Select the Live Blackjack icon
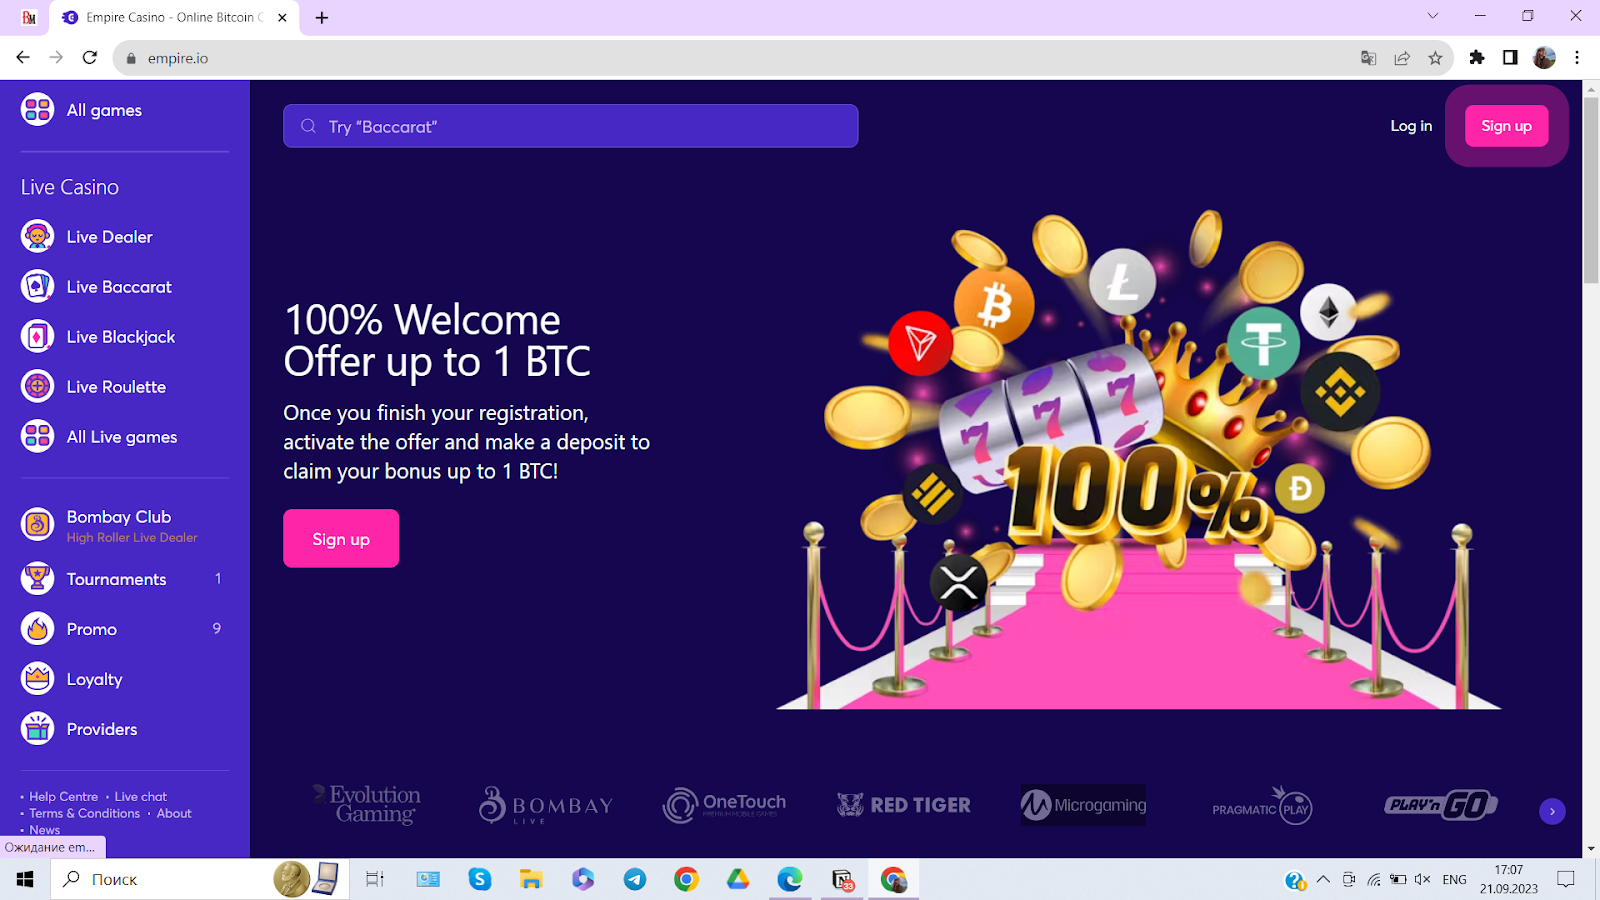 click(x=37, y=336)
